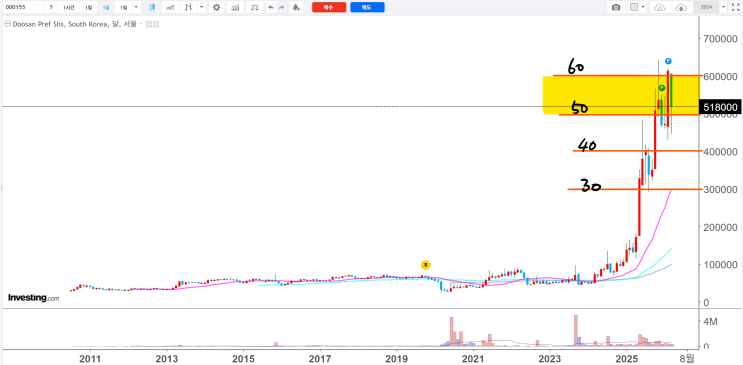Select the 1시간 hourly interval
743x365 pixels.
coord(69,7)
